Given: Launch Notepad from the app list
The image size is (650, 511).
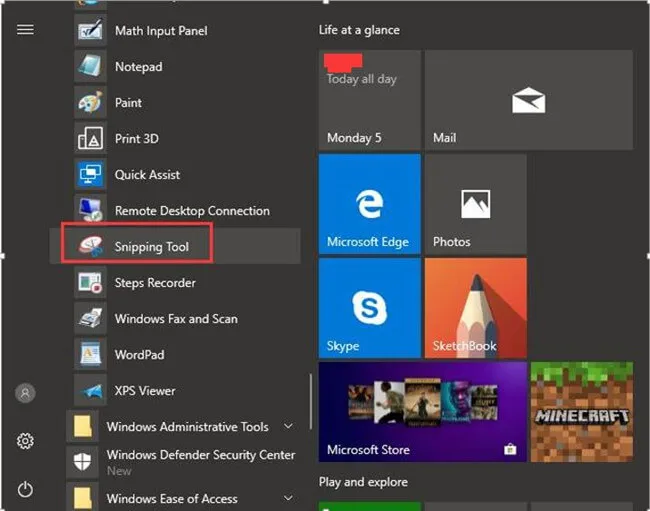Looking at the screenshot, I should (138, 67).
